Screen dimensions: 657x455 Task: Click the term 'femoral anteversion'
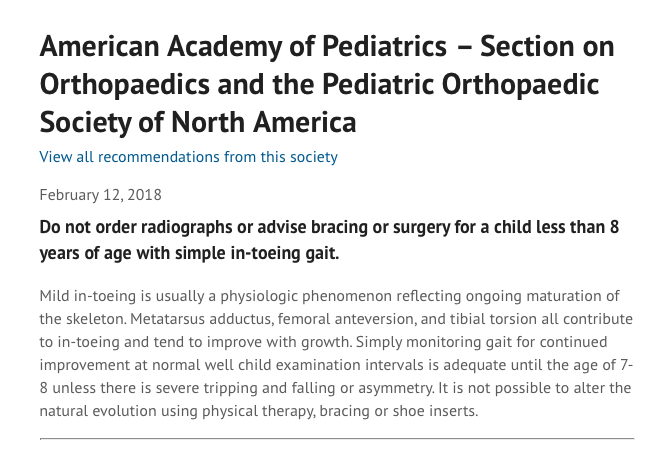click(346, 319)
